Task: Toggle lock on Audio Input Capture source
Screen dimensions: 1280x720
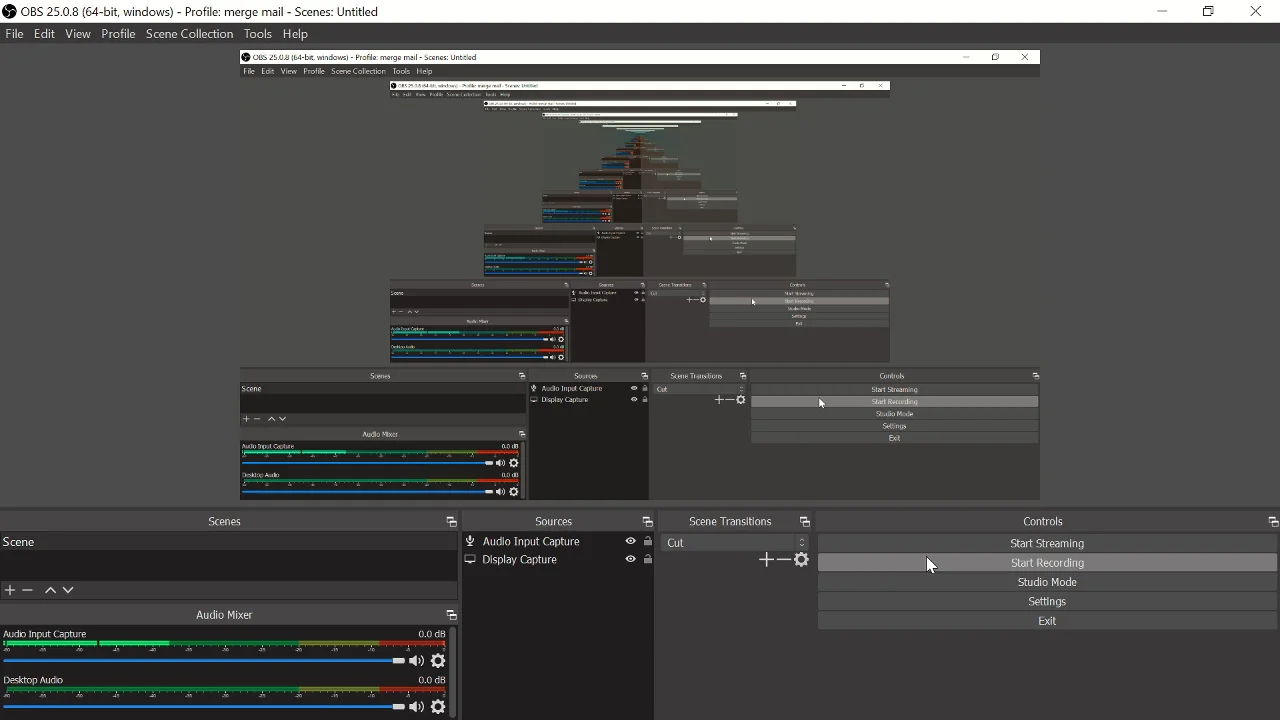Action: coord(647,541)
